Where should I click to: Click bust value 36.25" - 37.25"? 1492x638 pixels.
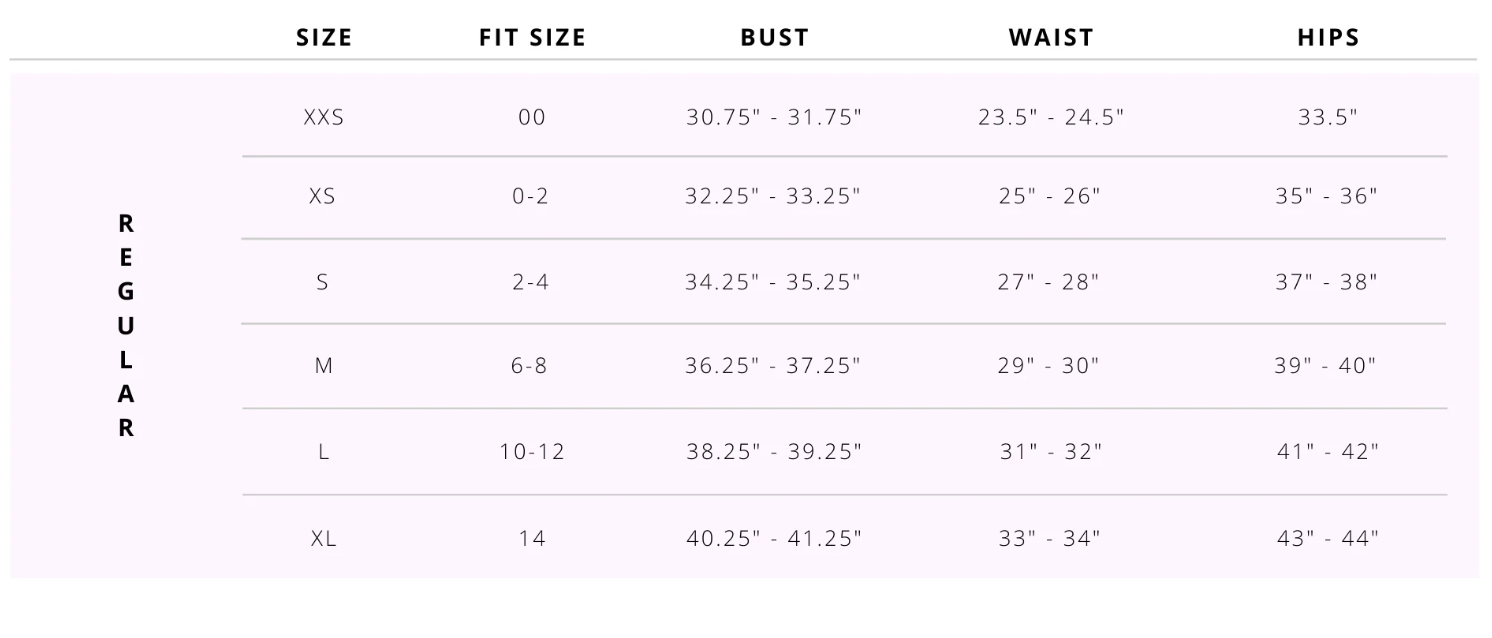tap(773, 366)
